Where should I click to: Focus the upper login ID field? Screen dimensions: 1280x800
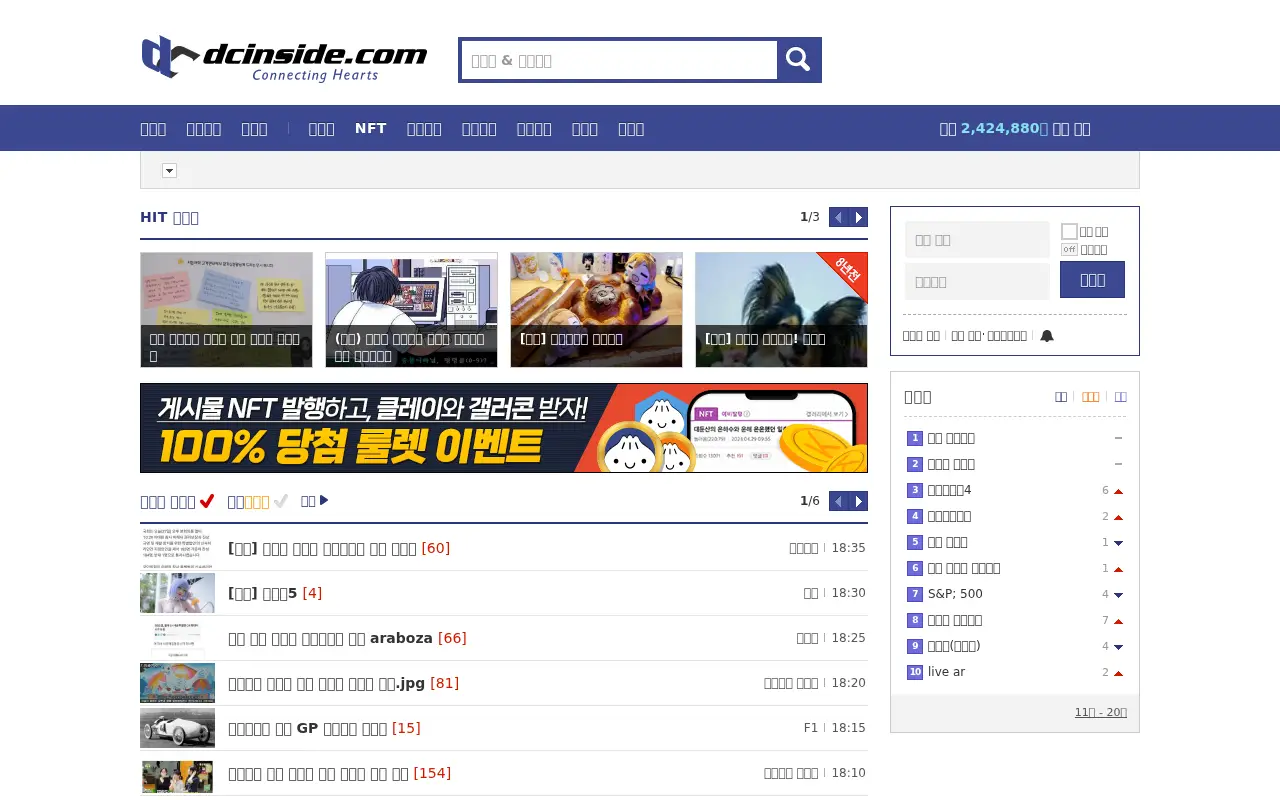(977, 240)
